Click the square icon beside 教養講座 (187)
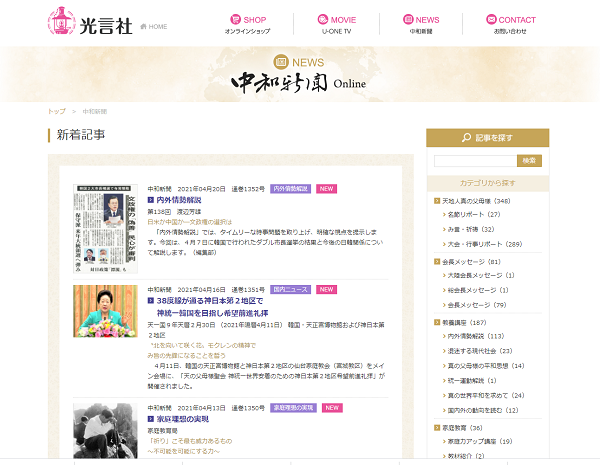The image size is (600, 465). pos(437,322)
